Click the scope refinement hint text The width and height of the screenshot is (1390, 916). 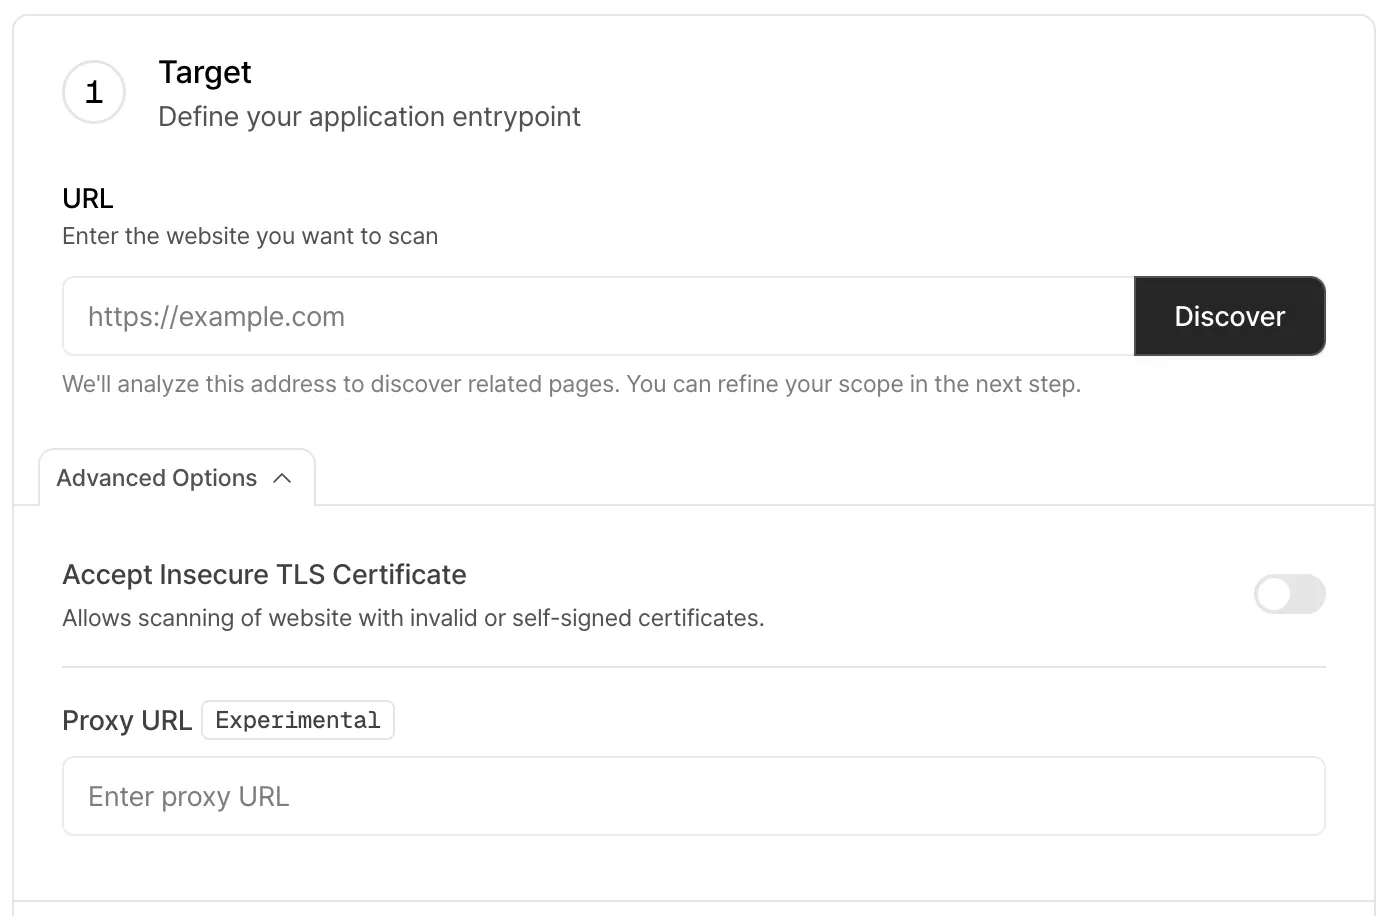(571, 384)
